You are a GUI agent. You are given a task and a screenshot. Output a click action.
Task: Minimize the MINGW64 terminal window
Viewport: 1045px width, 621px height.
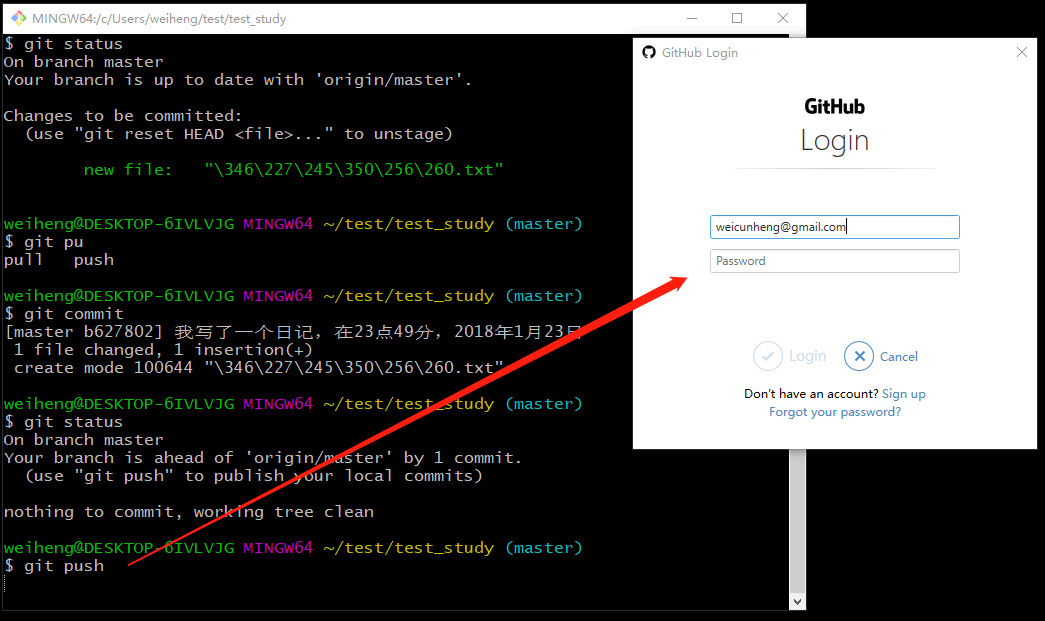(692, 18)
